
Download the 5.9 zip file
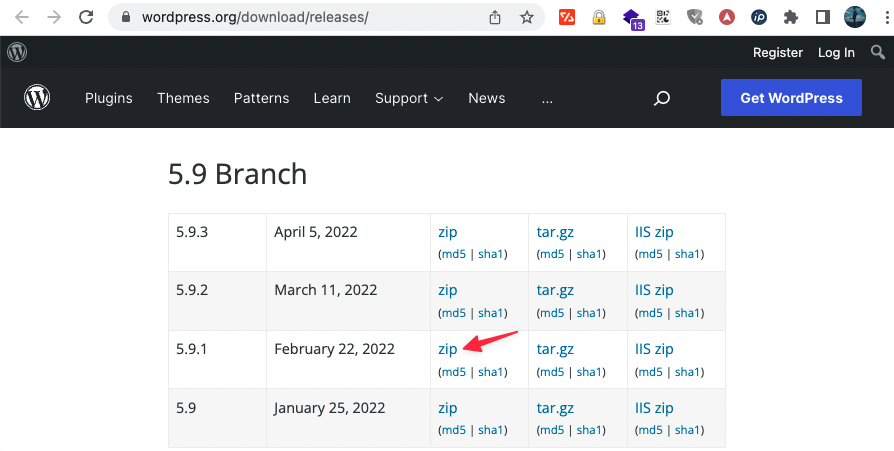tap(448, 408)
